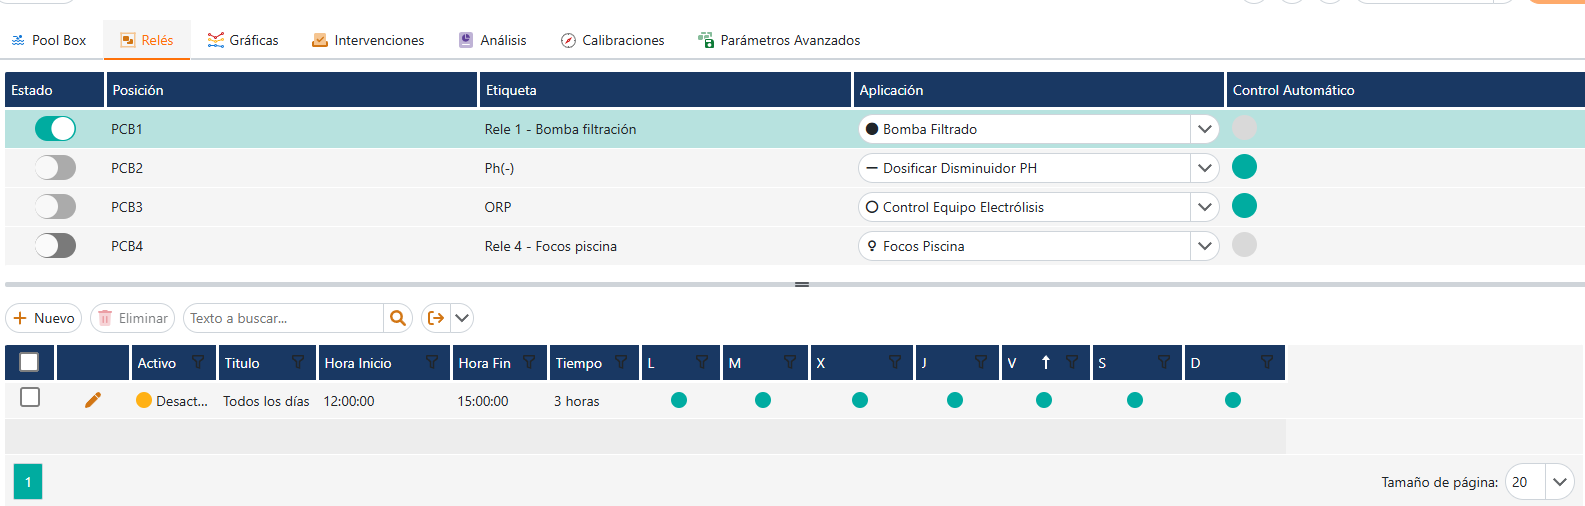Check the select-all header checkbox

click(29, 362)
